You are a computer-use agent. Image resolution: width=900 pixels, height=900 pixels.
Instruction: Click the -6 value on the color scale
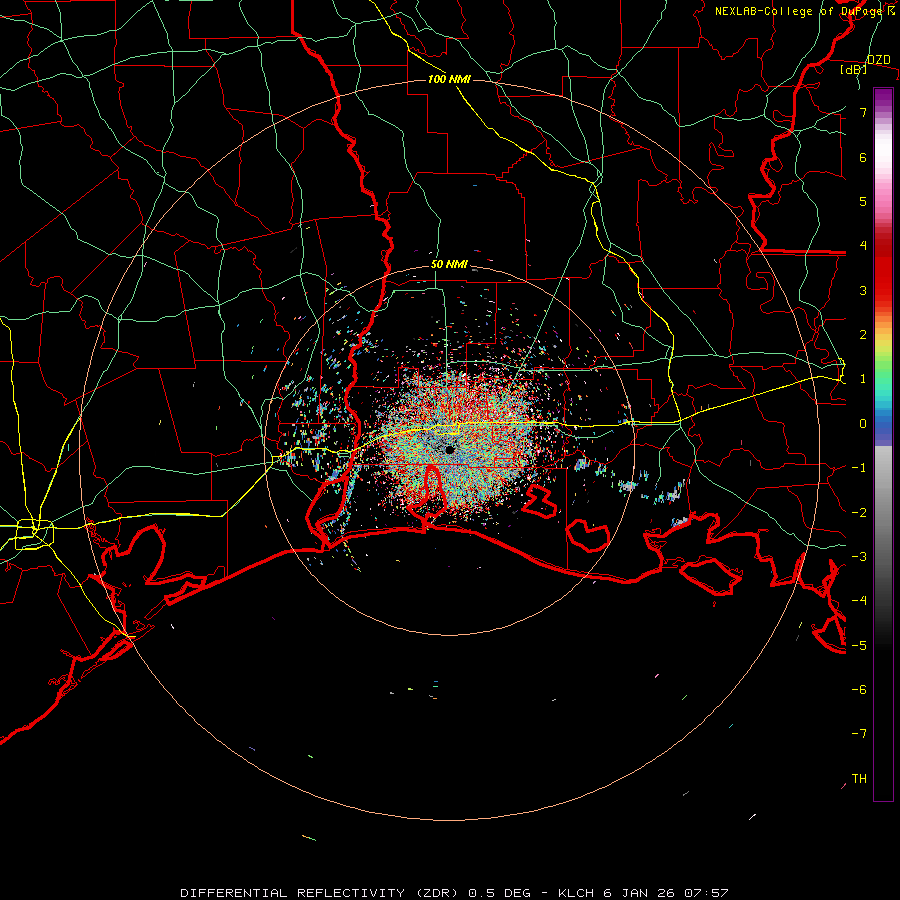[x=859, y=690]
